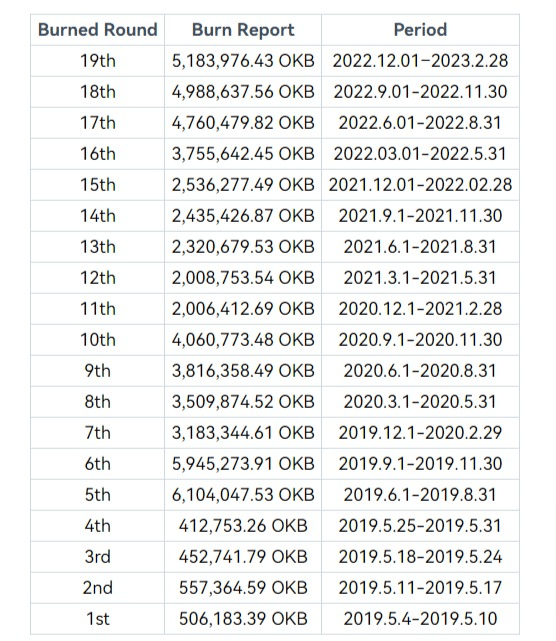The image size is (556, 641).
Task: Click period 2022.12.01–2023.2.28
Action: [x=420, y=61]
